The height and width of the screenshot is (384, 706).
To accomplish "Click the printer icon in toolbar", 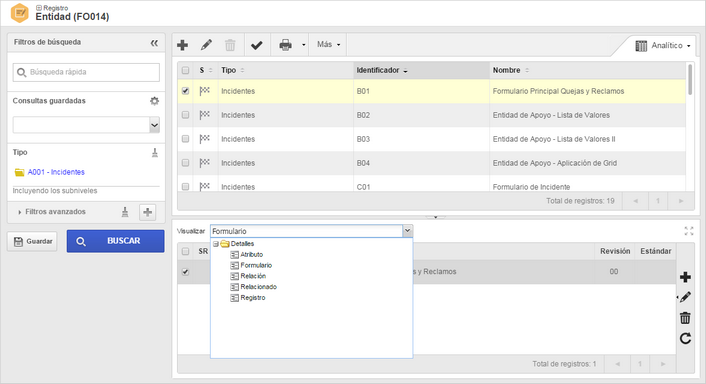I will [285, 45].
